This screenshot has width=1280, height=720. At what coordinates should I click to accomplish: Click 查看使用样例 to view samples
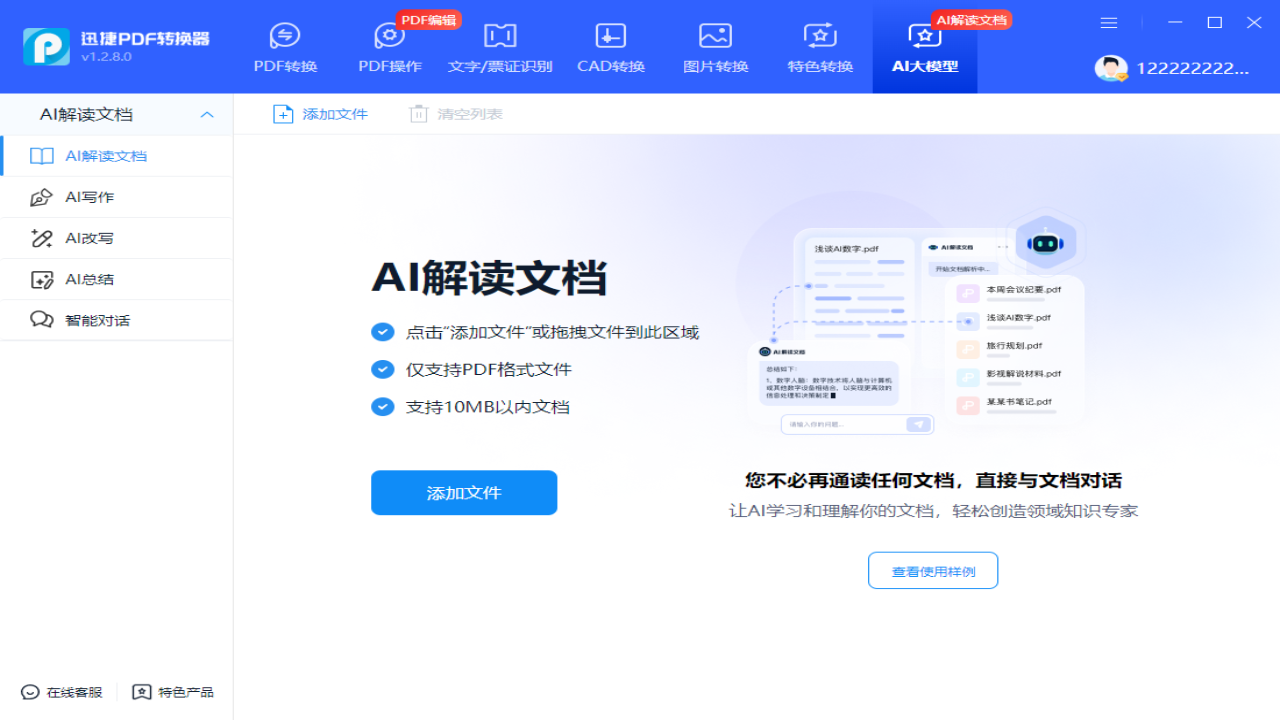932,569
